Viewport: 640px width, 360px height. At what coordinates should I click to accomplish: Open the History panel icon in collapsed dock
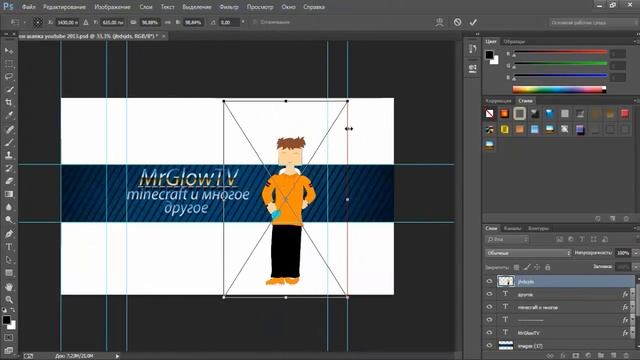[x=473, y=49]
